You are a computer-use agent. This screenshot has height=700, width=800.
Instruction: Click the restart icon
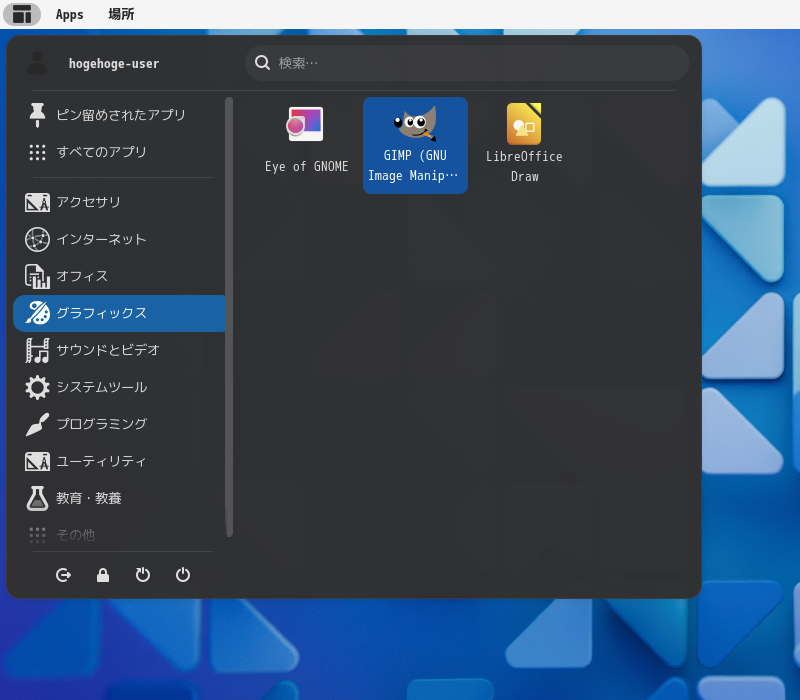[143, 575]
